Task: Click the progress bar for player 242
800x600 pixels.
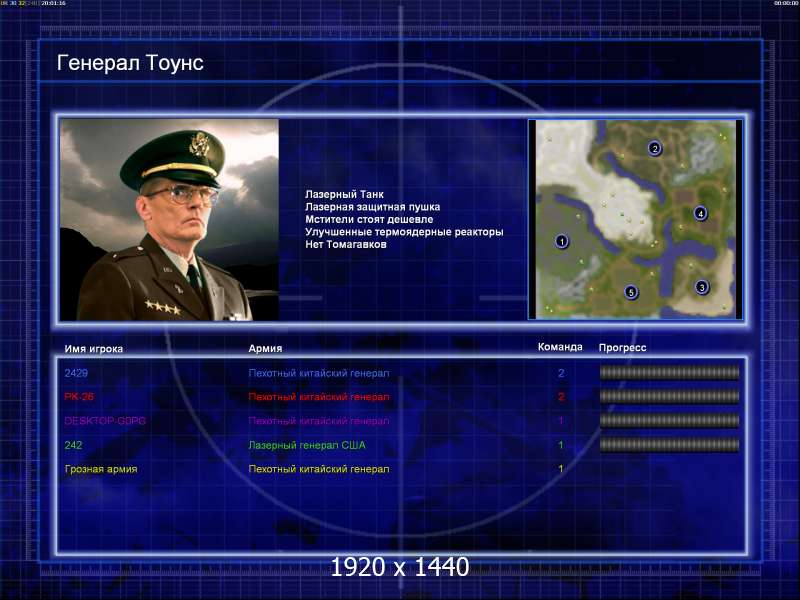Action: (669, 445)
